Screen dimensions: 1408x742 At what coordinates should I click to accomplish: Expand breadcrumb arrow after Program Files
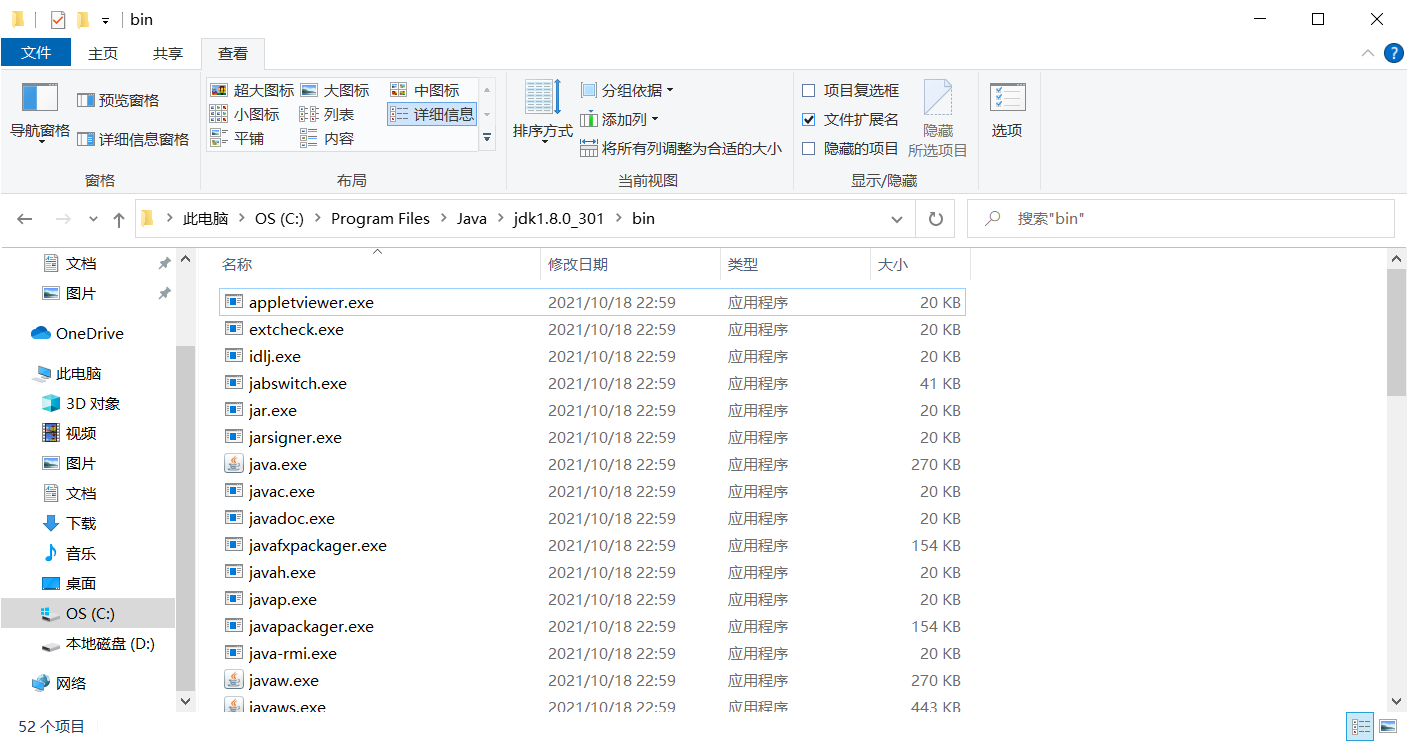pos(444,218)
